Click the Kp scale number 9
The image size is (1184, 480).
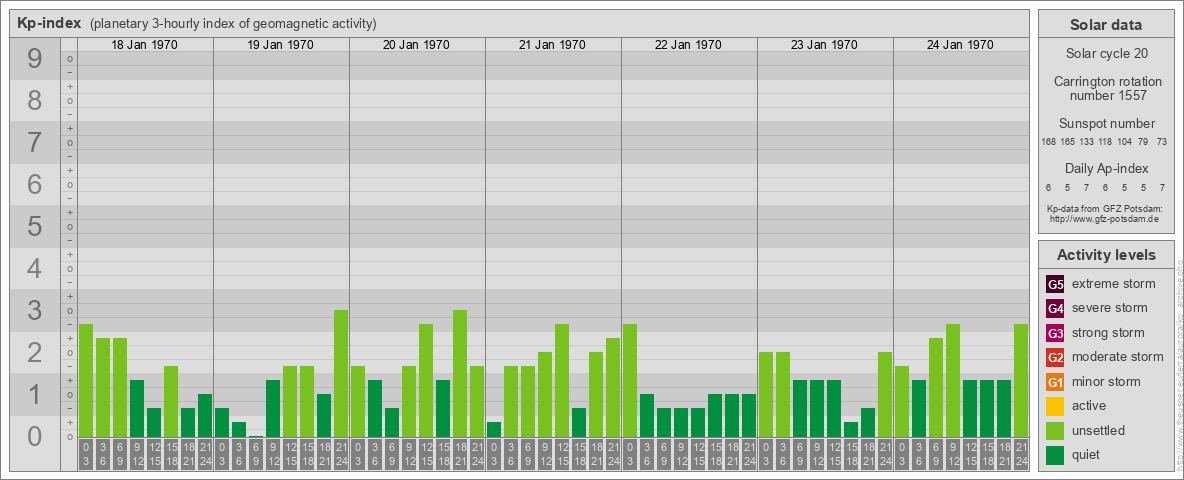point(34,59)
